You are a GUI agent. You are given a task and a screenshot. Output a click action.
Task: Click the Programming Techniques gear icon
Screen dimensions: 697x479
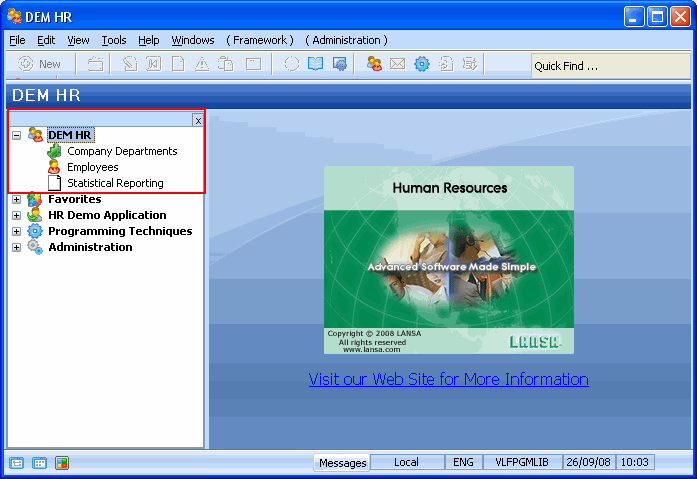tap(35, 231)
